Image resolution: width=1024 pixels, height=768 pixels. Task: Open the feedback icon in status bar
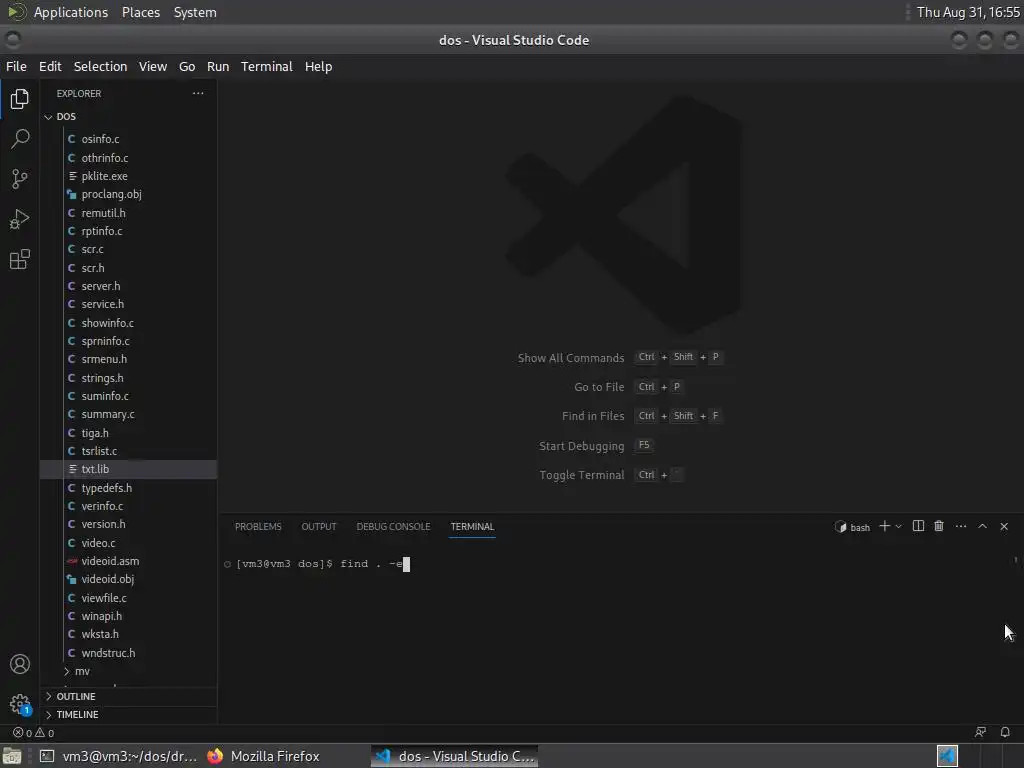click(x=980, y=732)
